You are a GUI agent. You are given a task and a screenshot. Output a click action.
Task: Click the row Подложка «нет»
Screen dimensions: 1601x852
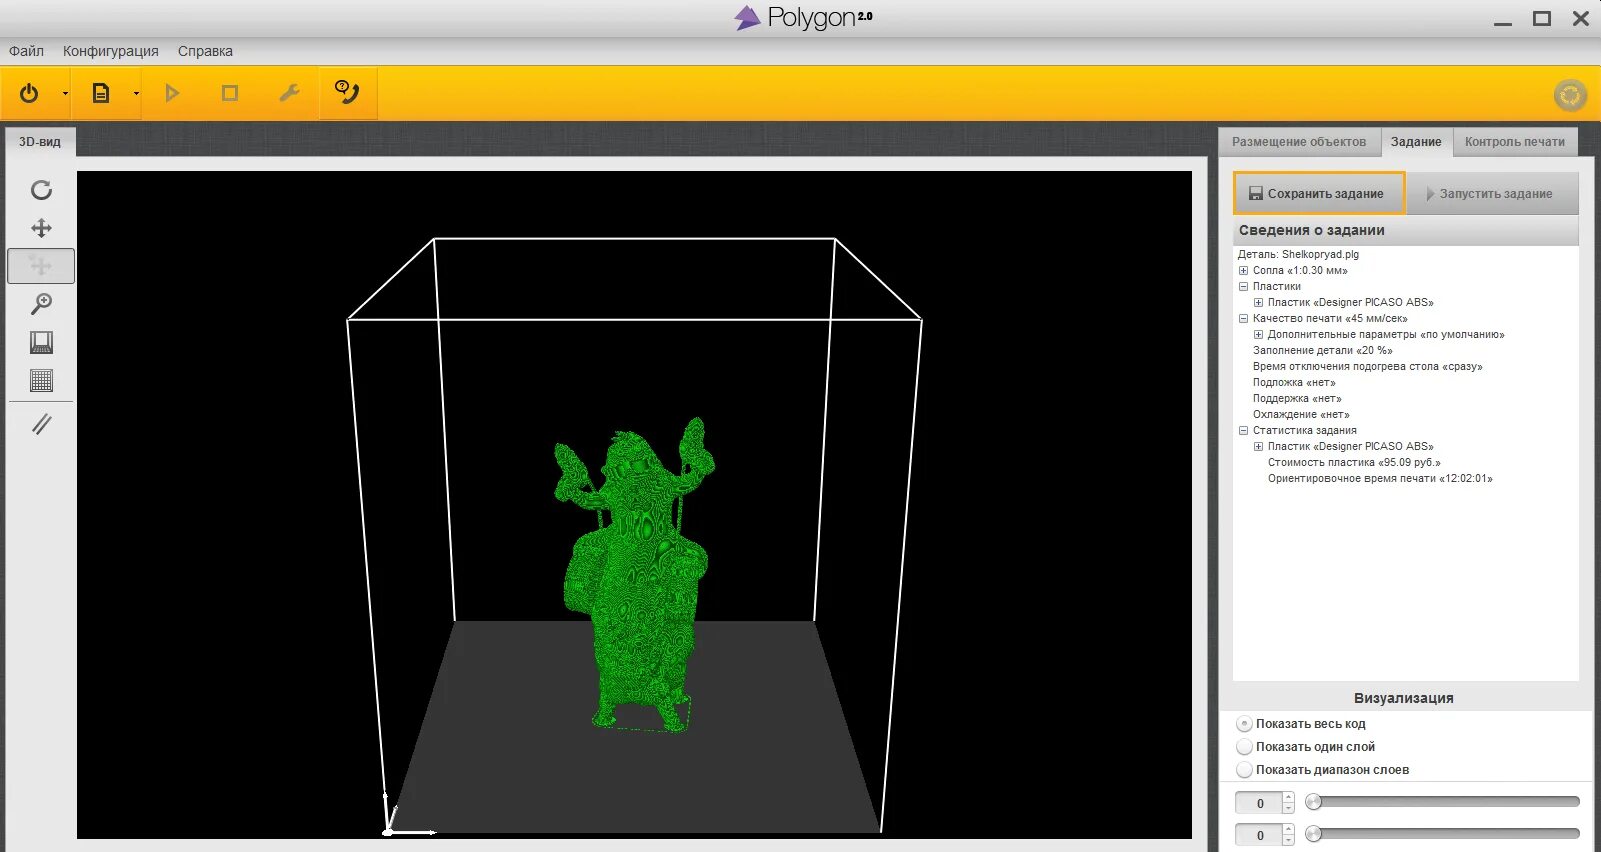coord(1294,383)
